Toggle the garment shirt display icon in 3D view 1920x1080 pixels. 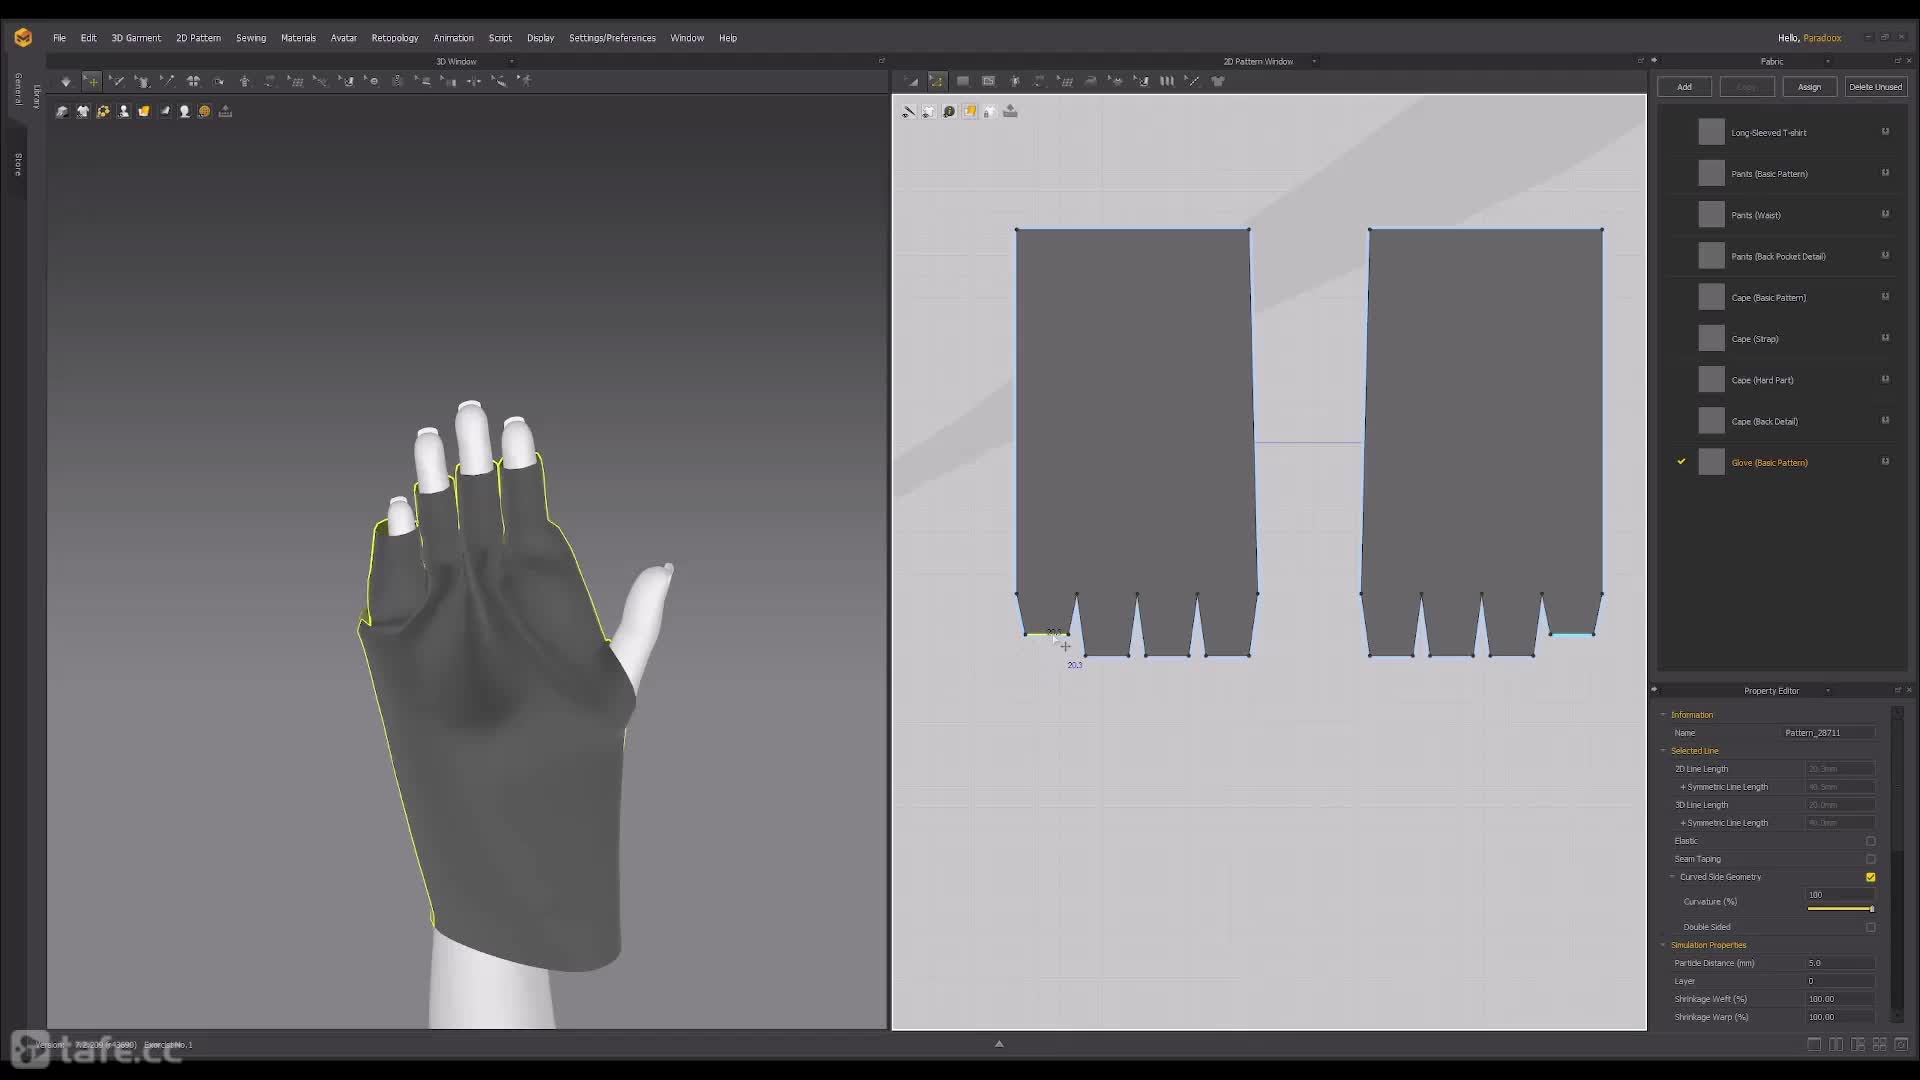(83, 111)
